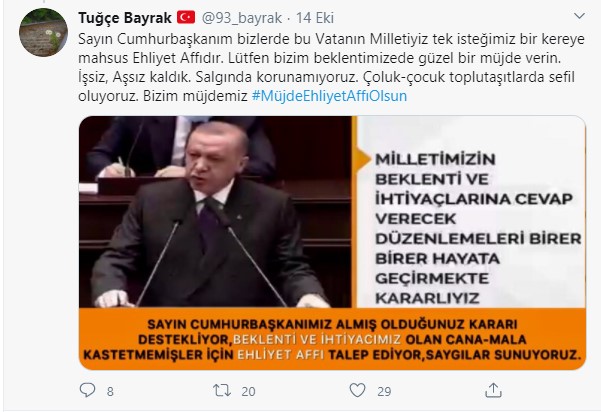Viewport: 601px width, 412px height.
Task: Open the share tweet upload icon
Action: (493, 390)
